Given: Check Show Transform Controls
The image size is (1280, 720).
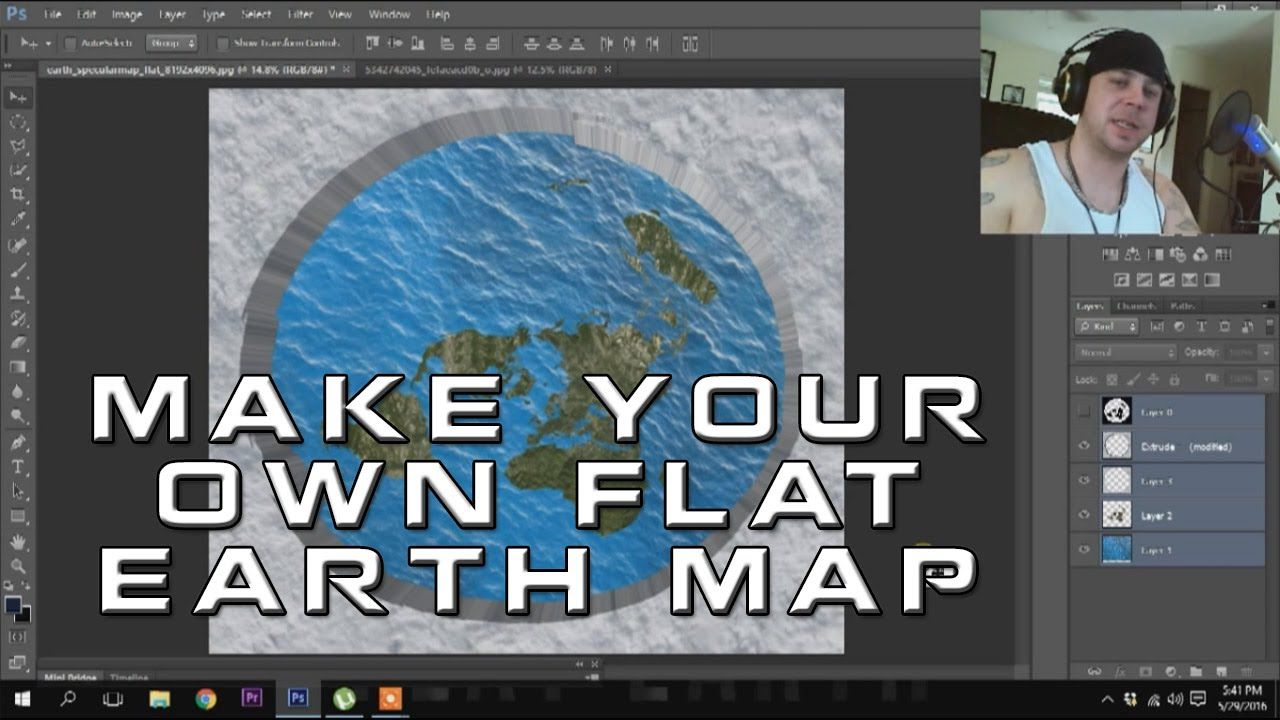Looking at the screenshot, I should point(222,44).
